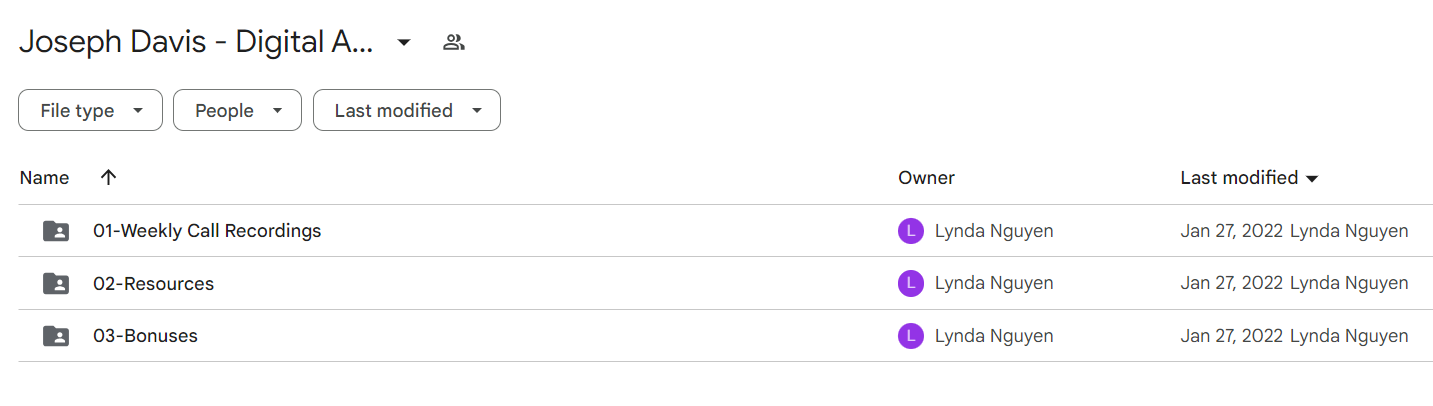1433x406 pixels.
Task: Sort by the Name column header
Action: (x=45, y=178)
